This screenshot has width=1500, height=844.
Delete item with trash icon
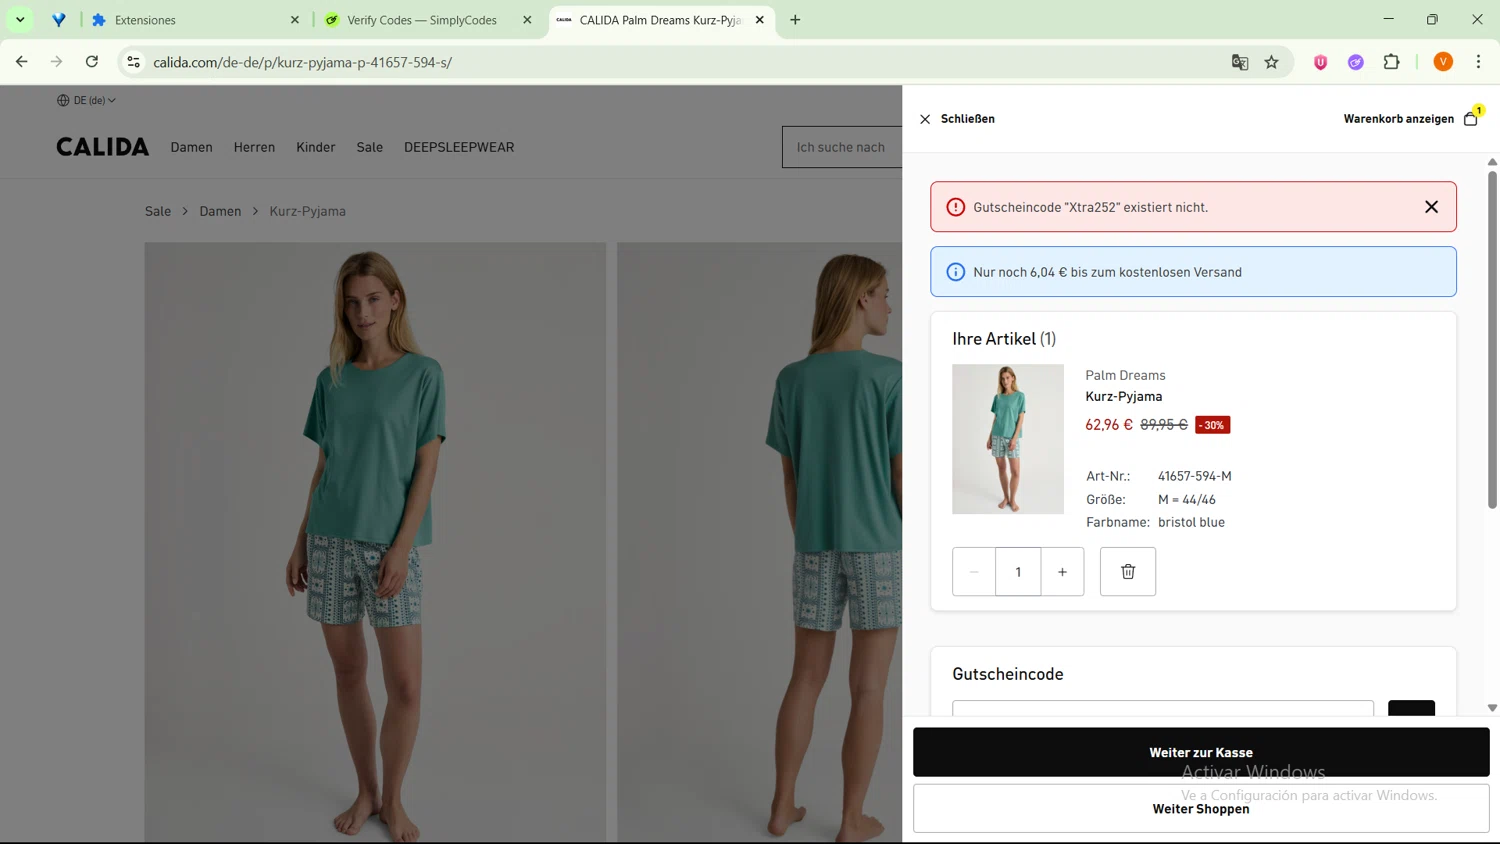(x=1128, y=572)
